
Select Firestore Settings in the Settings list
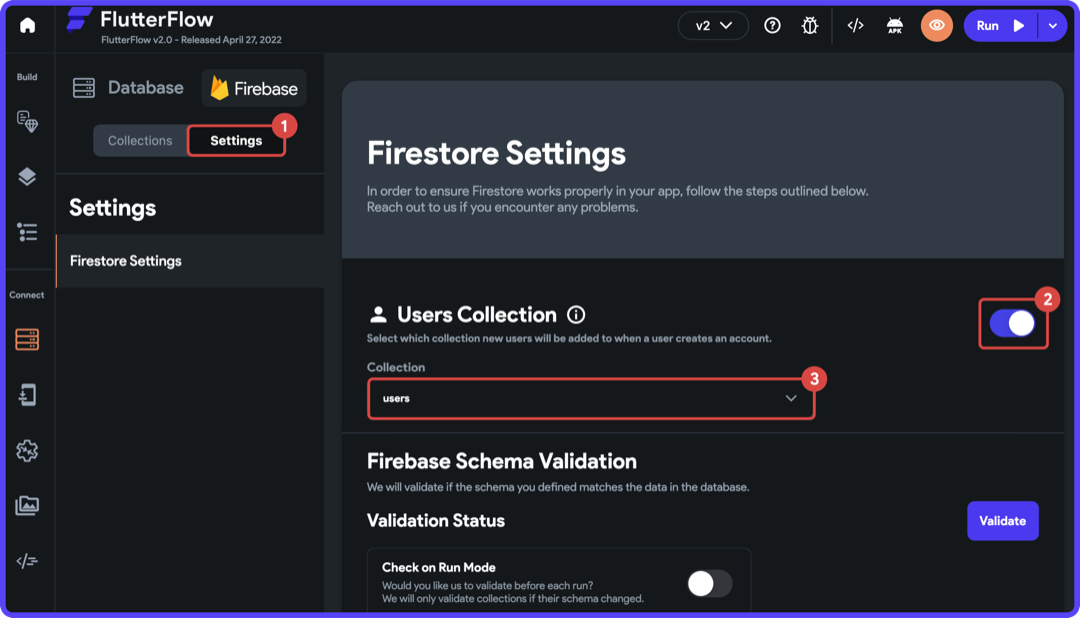coord(124,260)
